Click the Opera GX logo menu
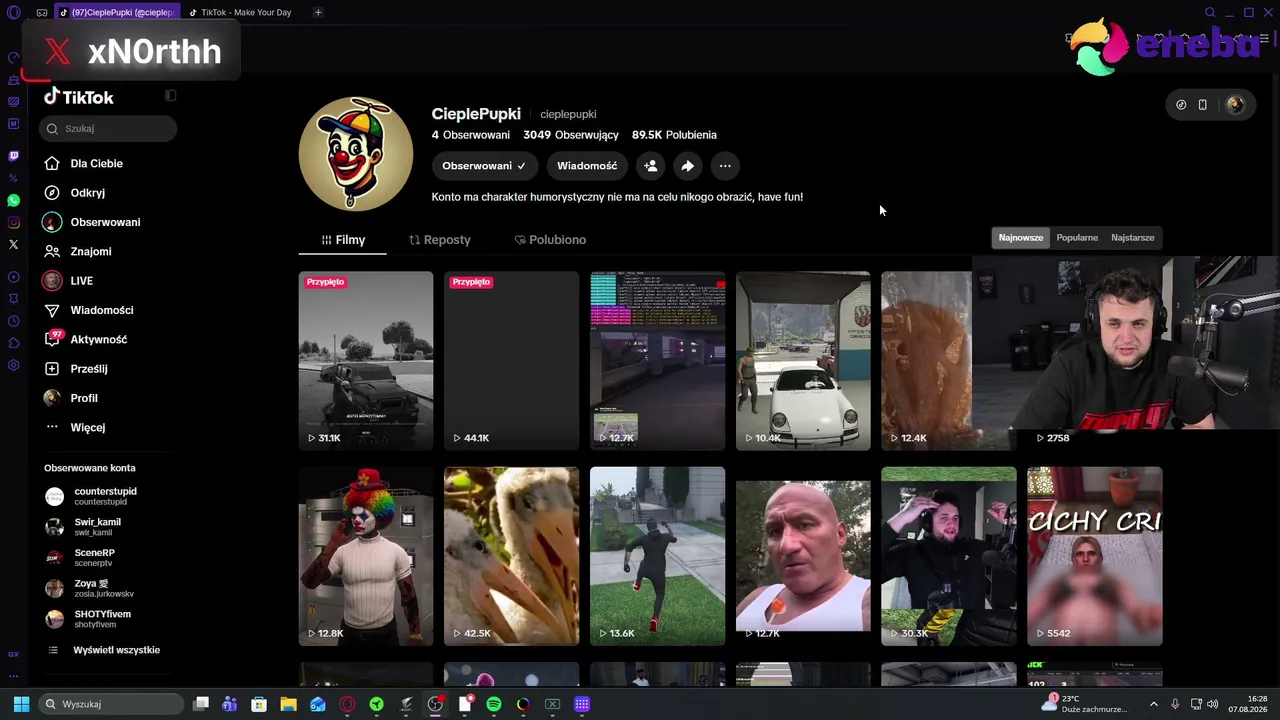The image size is (1280, 720). click(13, 12)
